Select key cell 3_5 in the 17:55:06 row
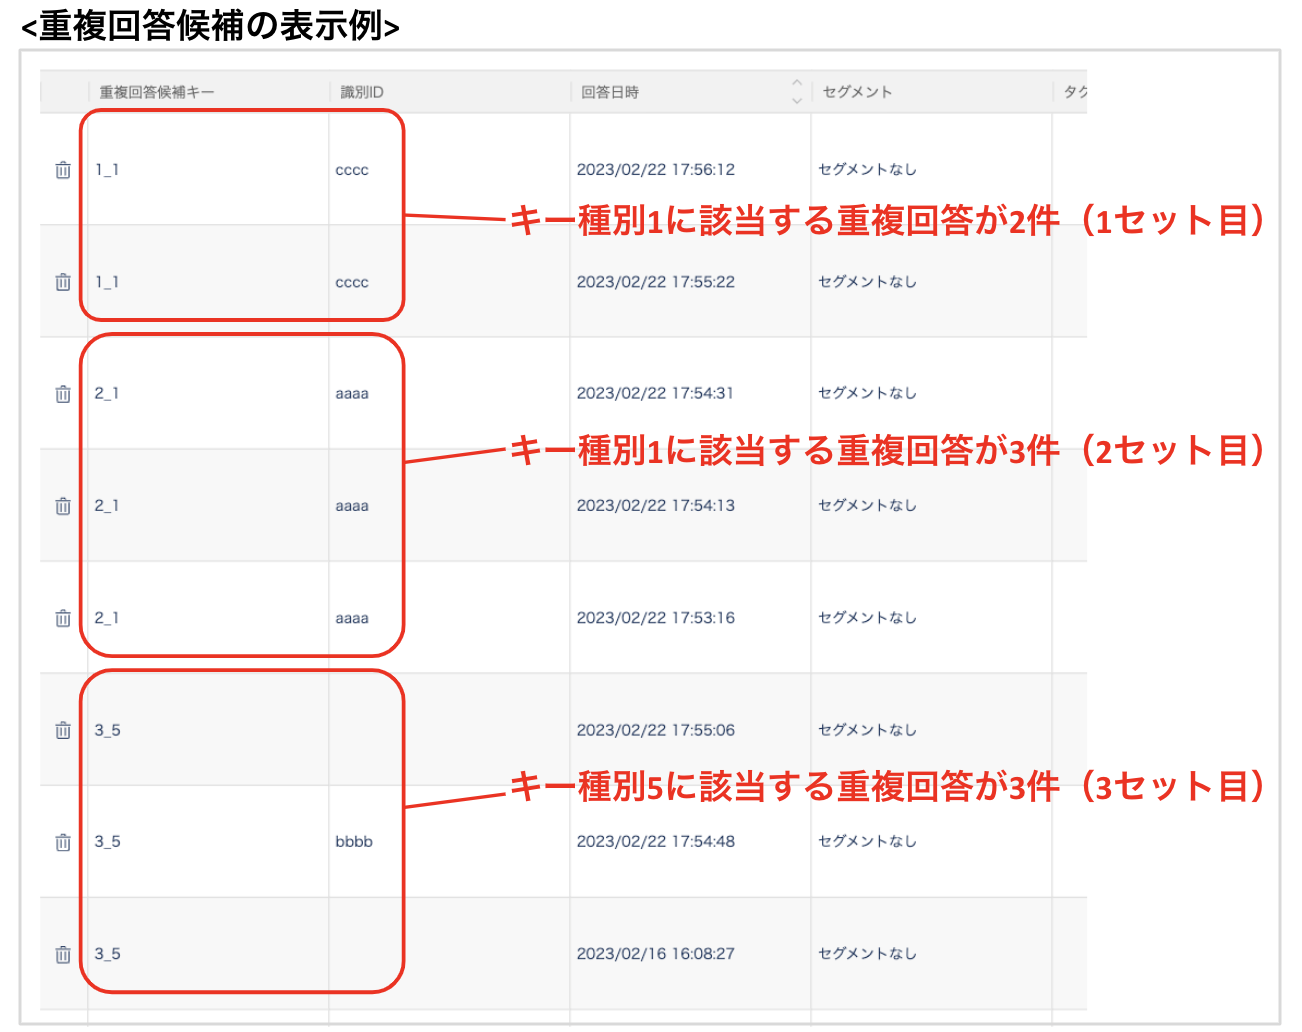The image size is (1302, 1032). pyautogui.click(x=108, y=730)
